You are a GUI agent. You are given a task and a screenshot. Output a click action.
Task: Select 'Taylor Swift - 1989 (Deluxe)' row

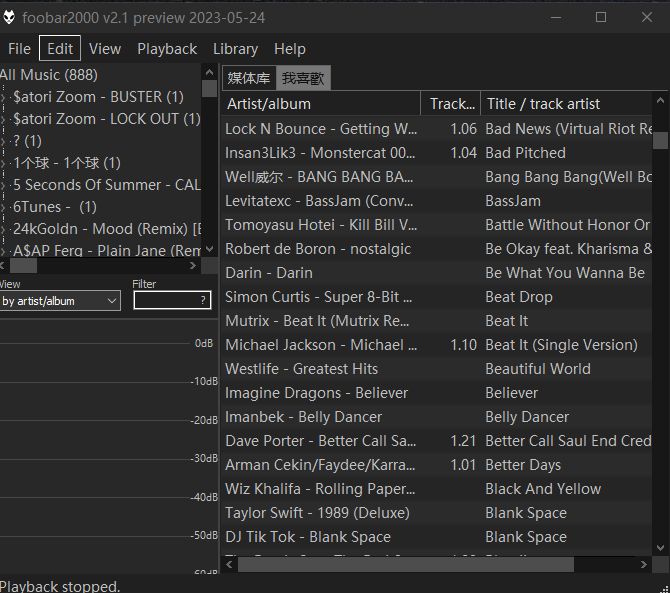tap(437, 513)
